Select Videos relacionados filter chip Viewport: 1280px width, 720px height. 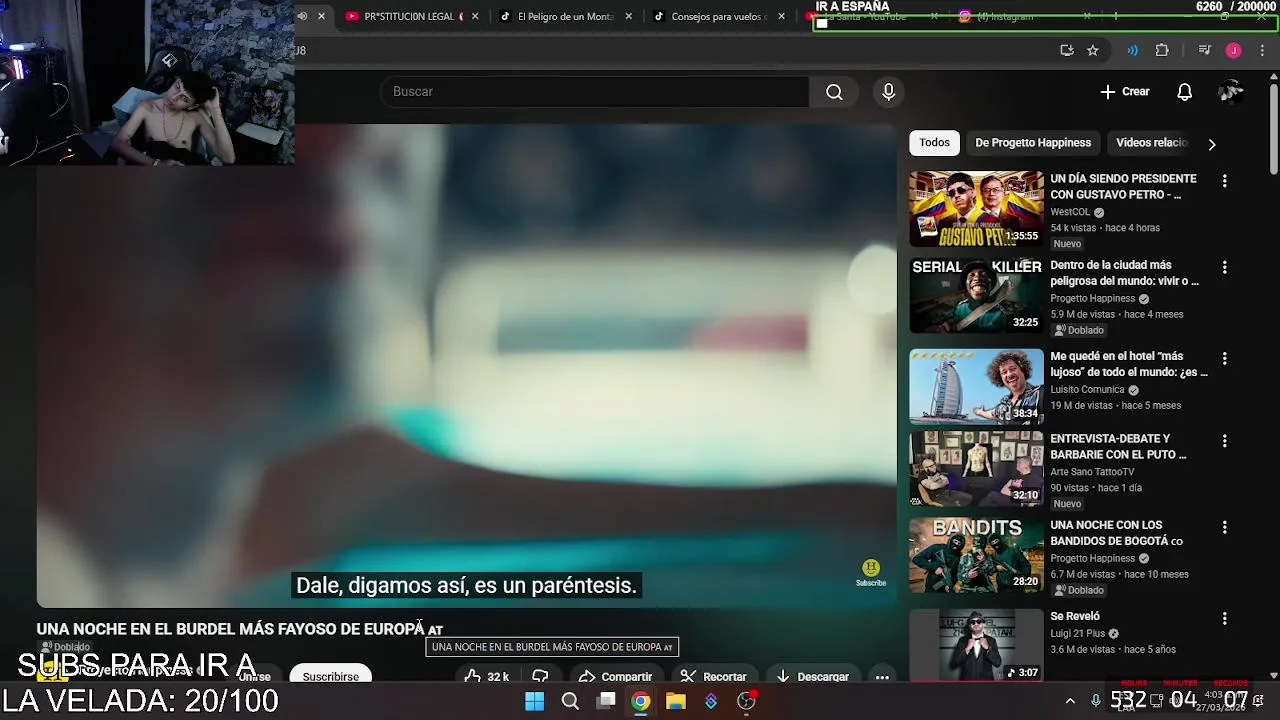click(x=1151, y=143)
